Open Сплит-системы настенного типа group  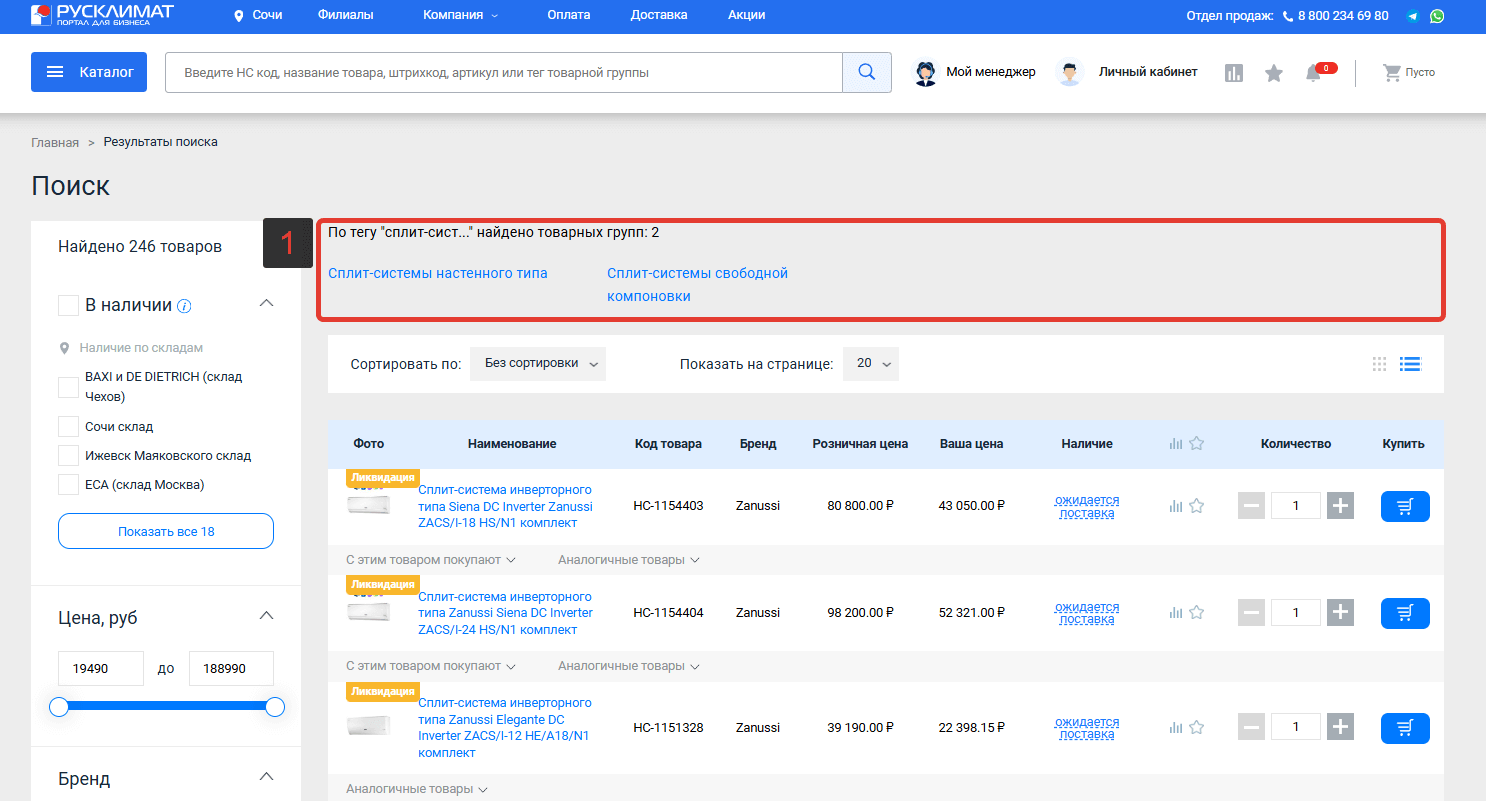coord(438,273)
